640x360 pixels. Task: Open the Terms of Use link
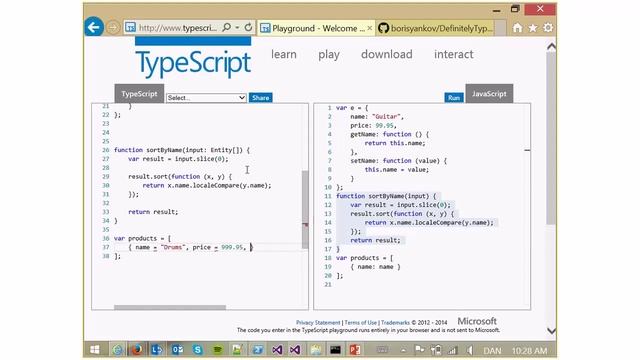(x=361, y=322)
